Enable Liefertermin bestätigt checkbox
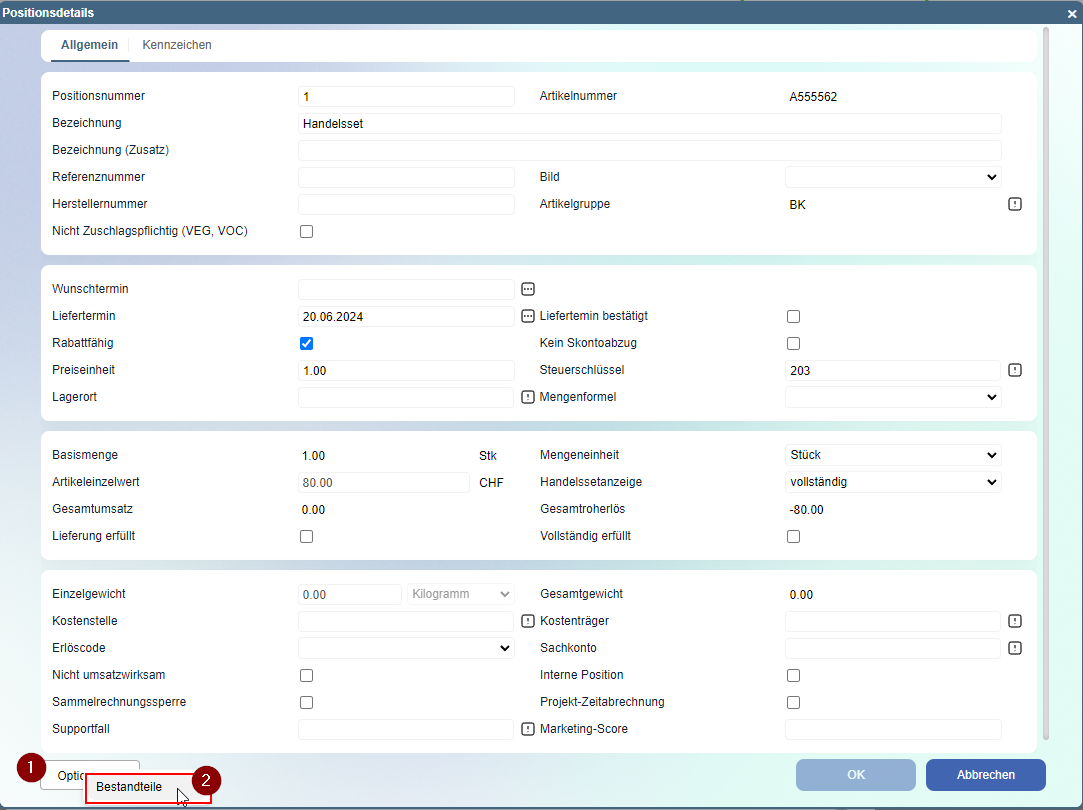Screen dimensions: 1083x810 (794, 316)
